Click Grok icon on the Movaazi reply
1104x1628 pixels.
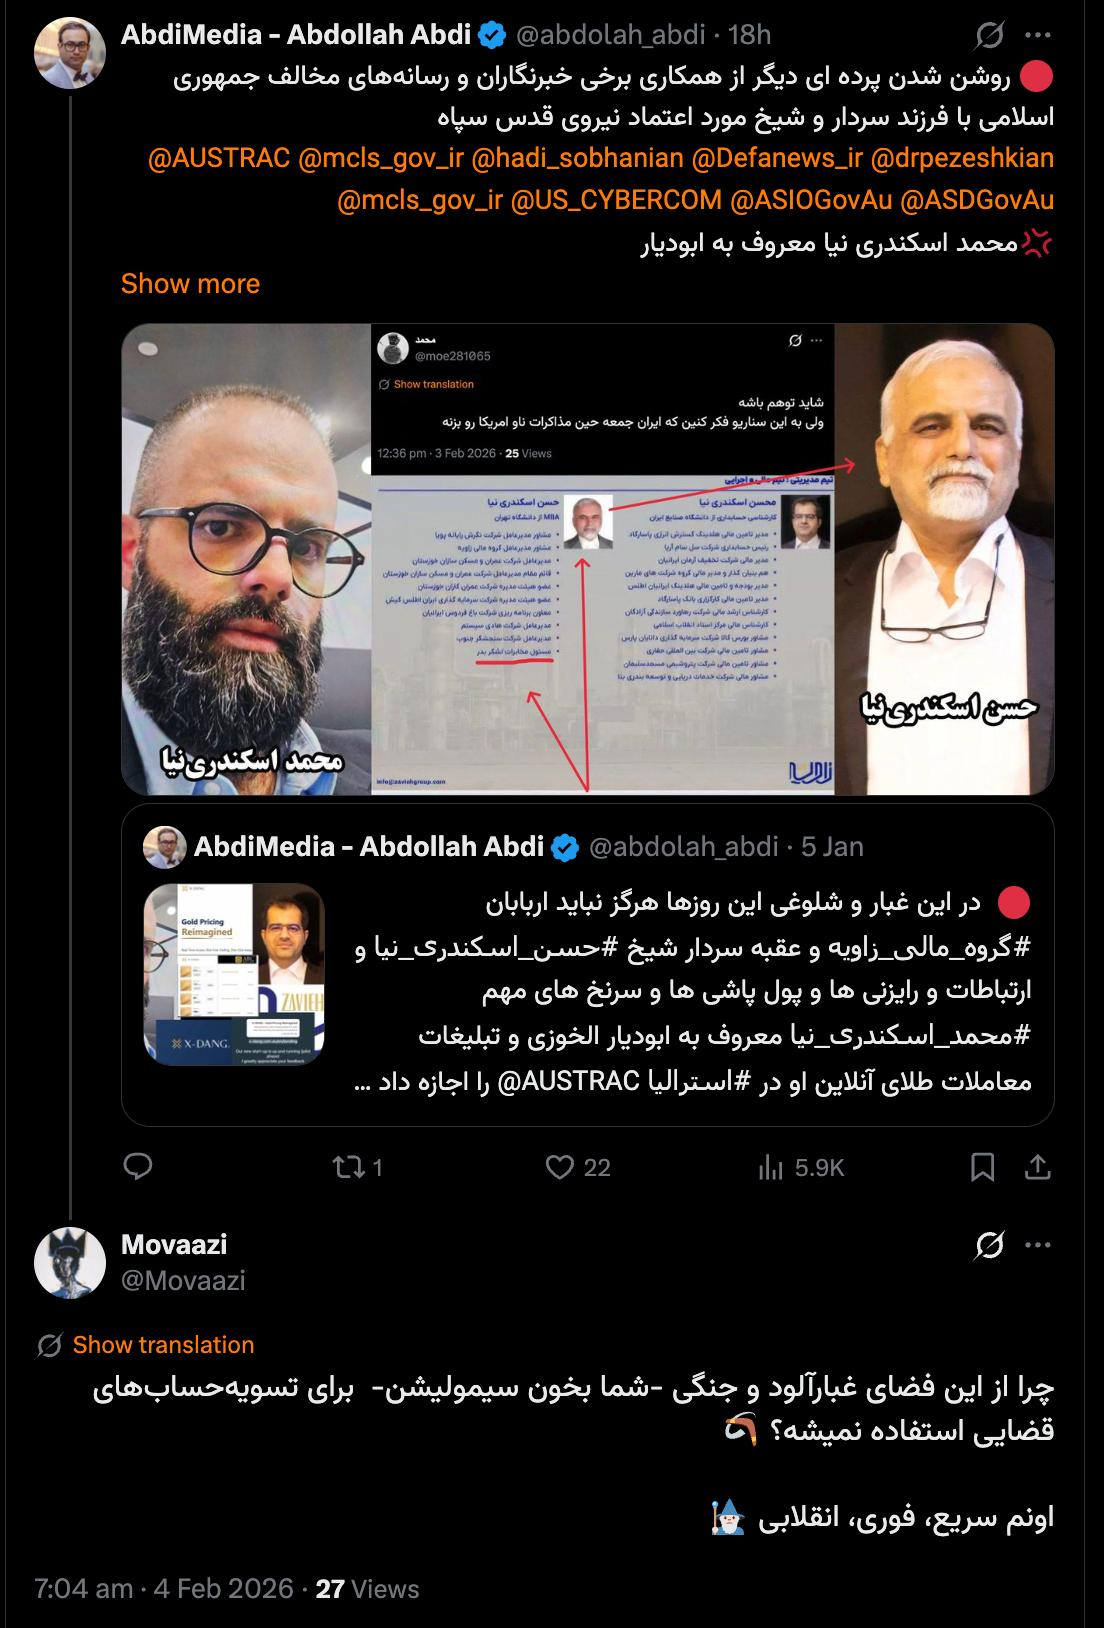(989, 1246)
